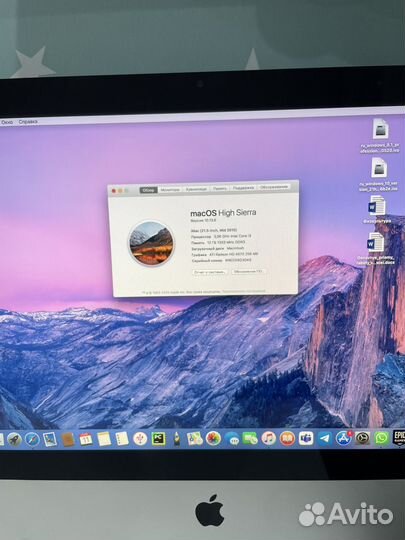This screenshot has width=405, height=540.
Task: Click the license agreement link at window bottom
Action: [244, 291]
